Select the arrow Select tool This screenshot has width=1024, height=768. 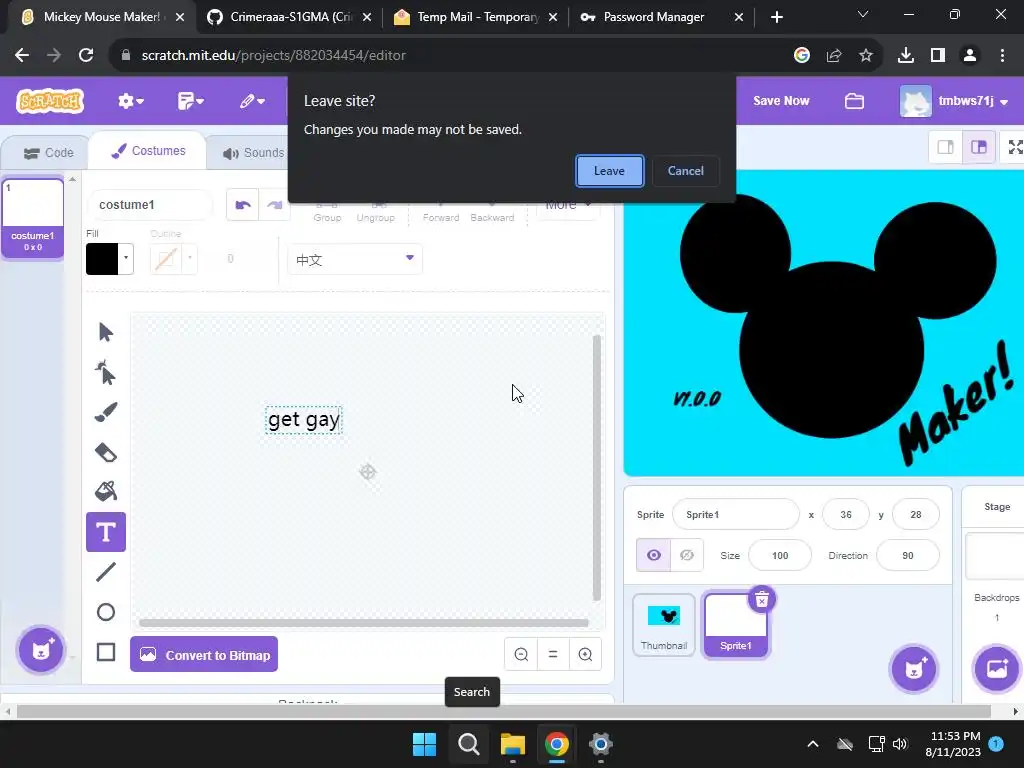(x=106, y=332)
